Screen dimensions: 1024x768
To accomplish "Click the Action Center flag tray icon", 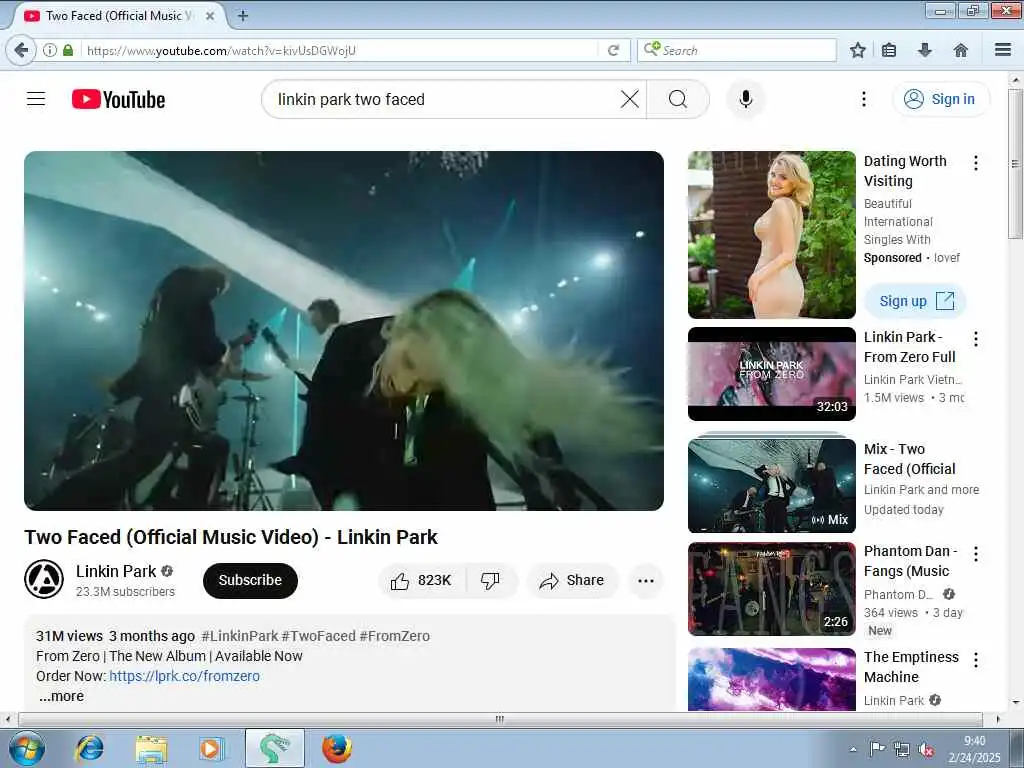I will click(877, 749).
